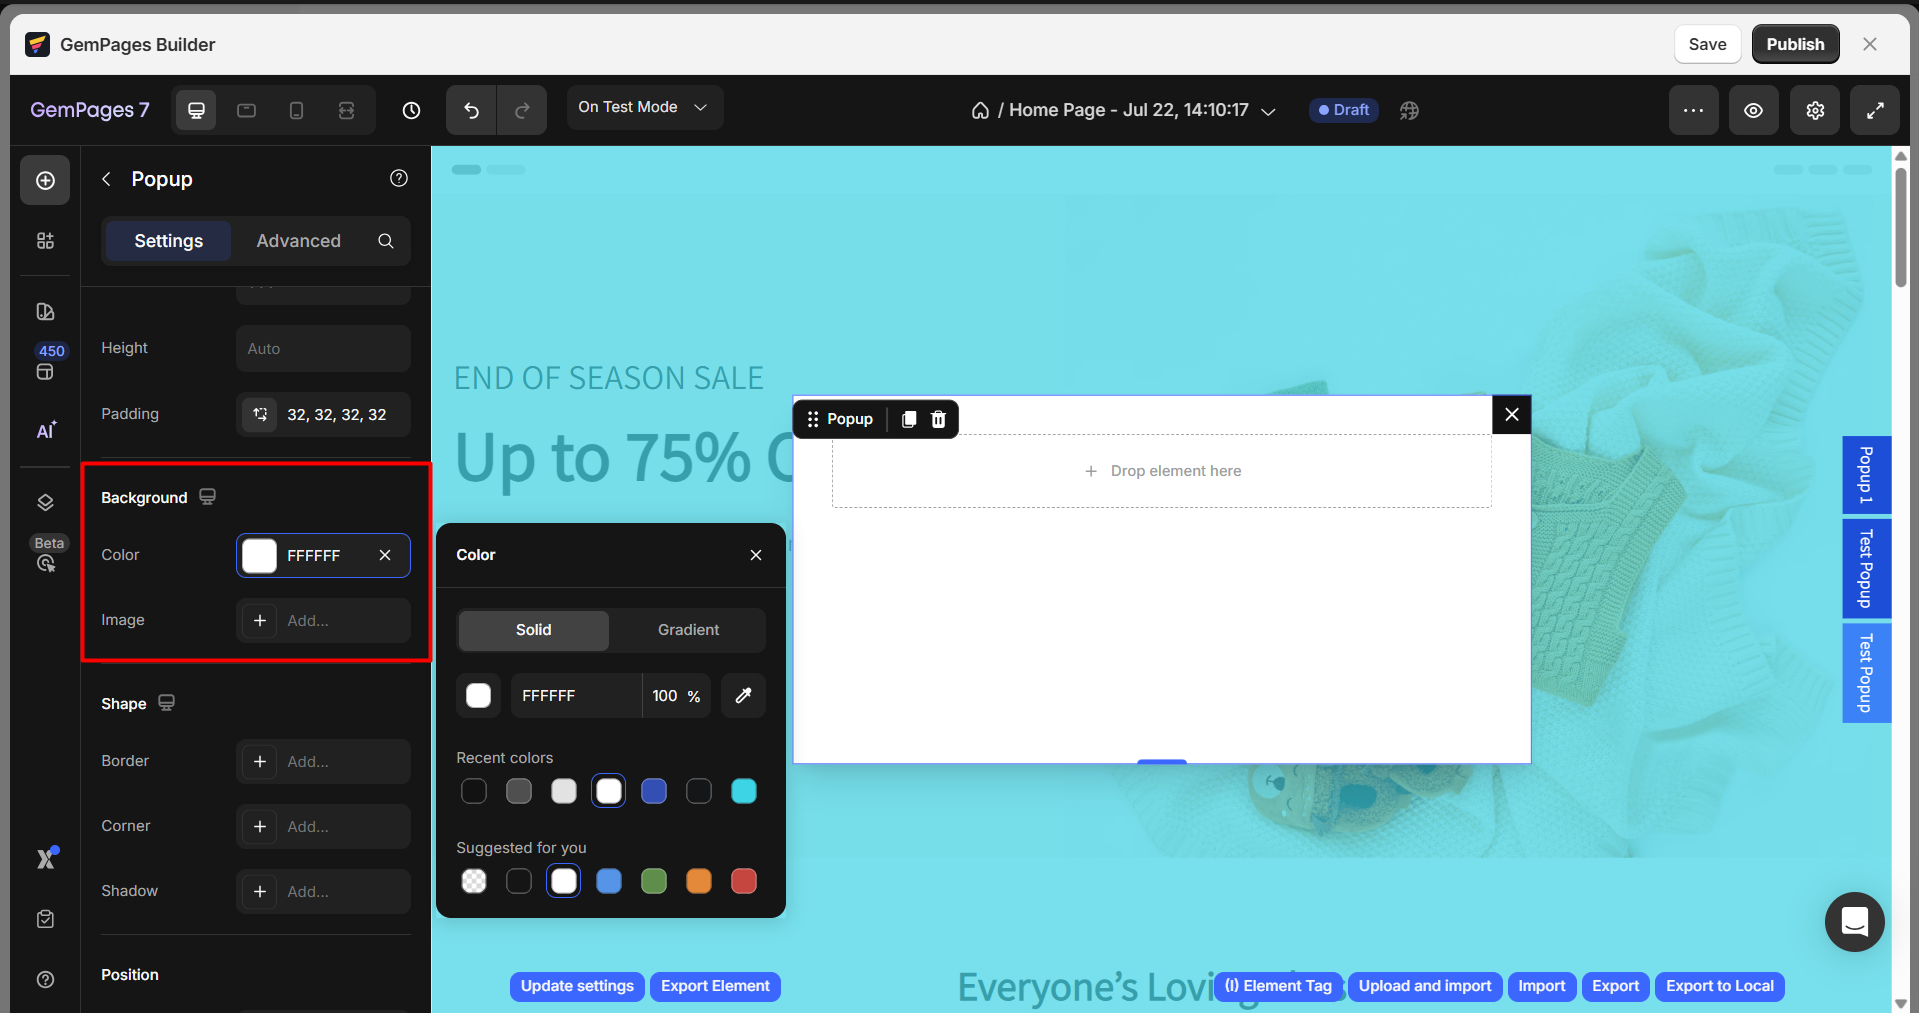The image size is (1919, 1013).
Task: Click Upload and import button
Action: 1425,986
